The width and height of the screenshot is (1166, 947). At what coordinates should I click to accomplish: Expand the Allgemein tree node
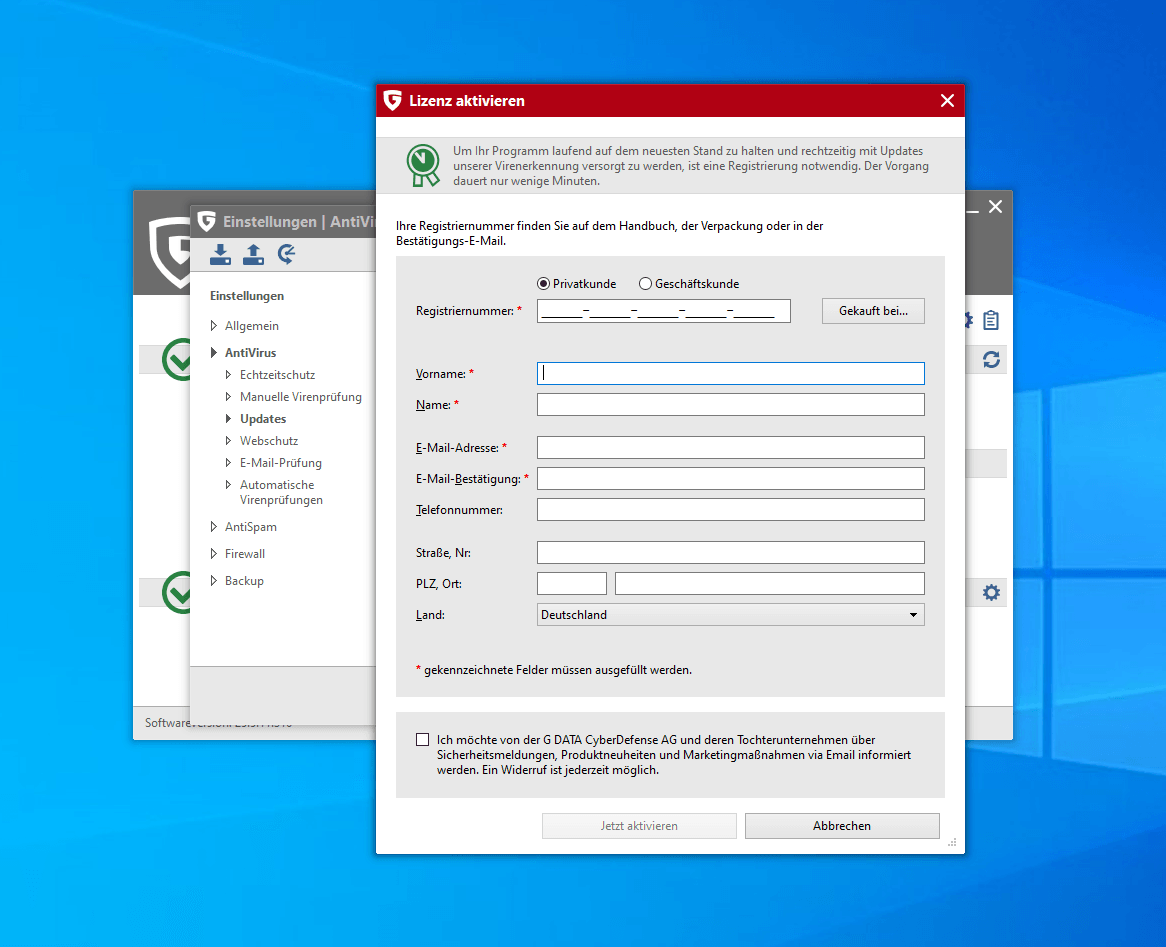[214, 326]
